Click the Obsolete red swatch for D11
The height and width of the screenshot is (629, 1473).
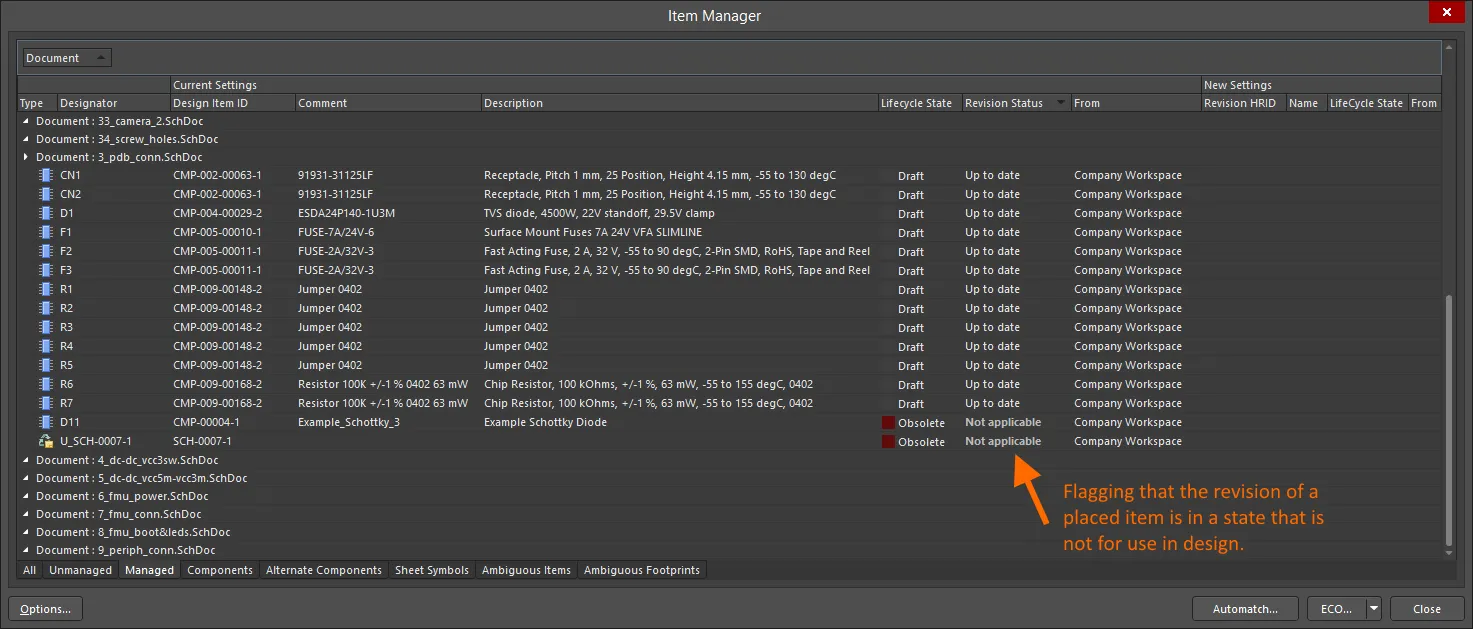point(888,422)
